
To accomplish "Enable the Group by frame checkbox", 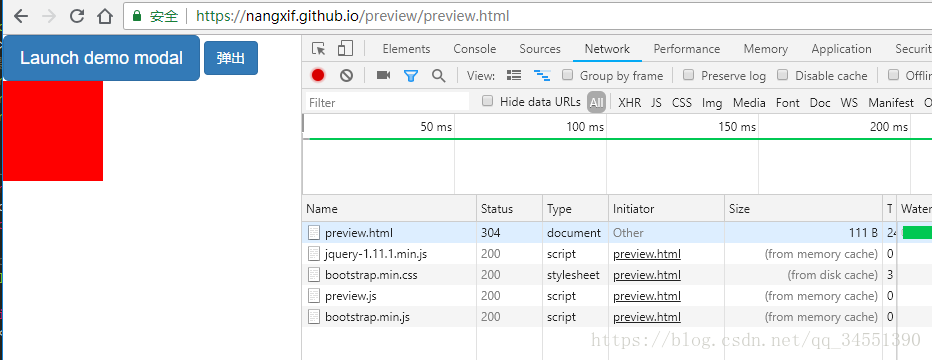I will point(568,75).
